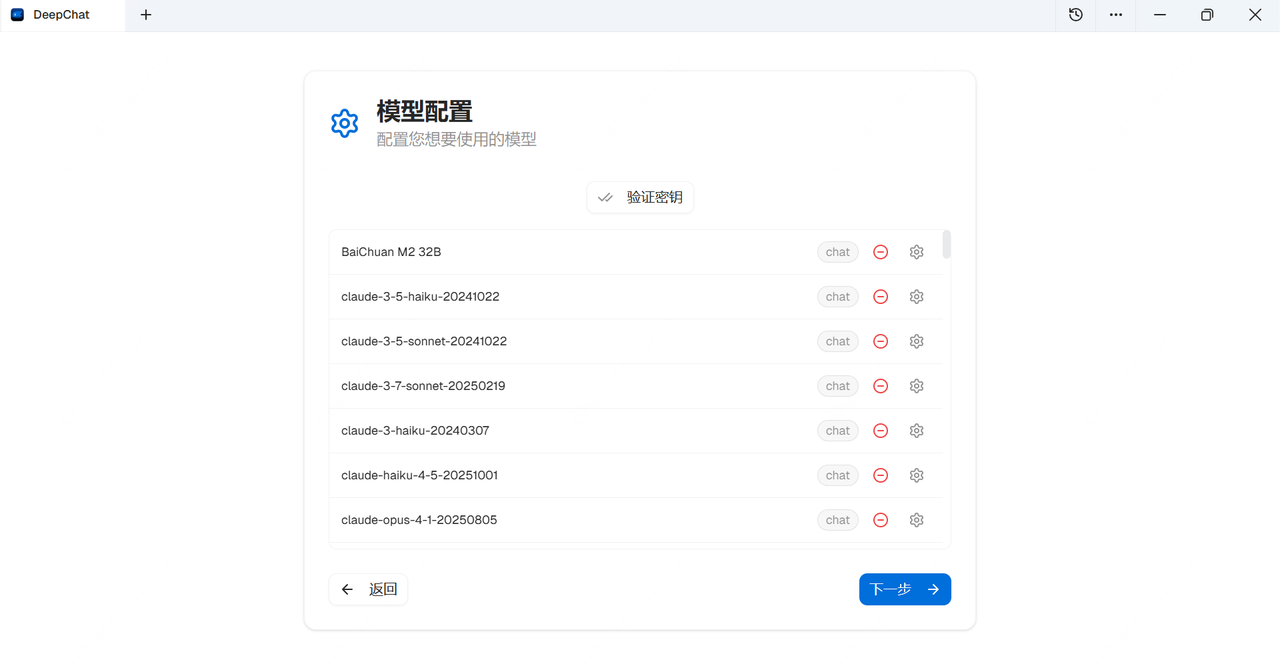The image size is (1280, 666).
Task: Open claude-3-7-sonnet-20250219 settings gear
Action: click(x=916, y=386)
